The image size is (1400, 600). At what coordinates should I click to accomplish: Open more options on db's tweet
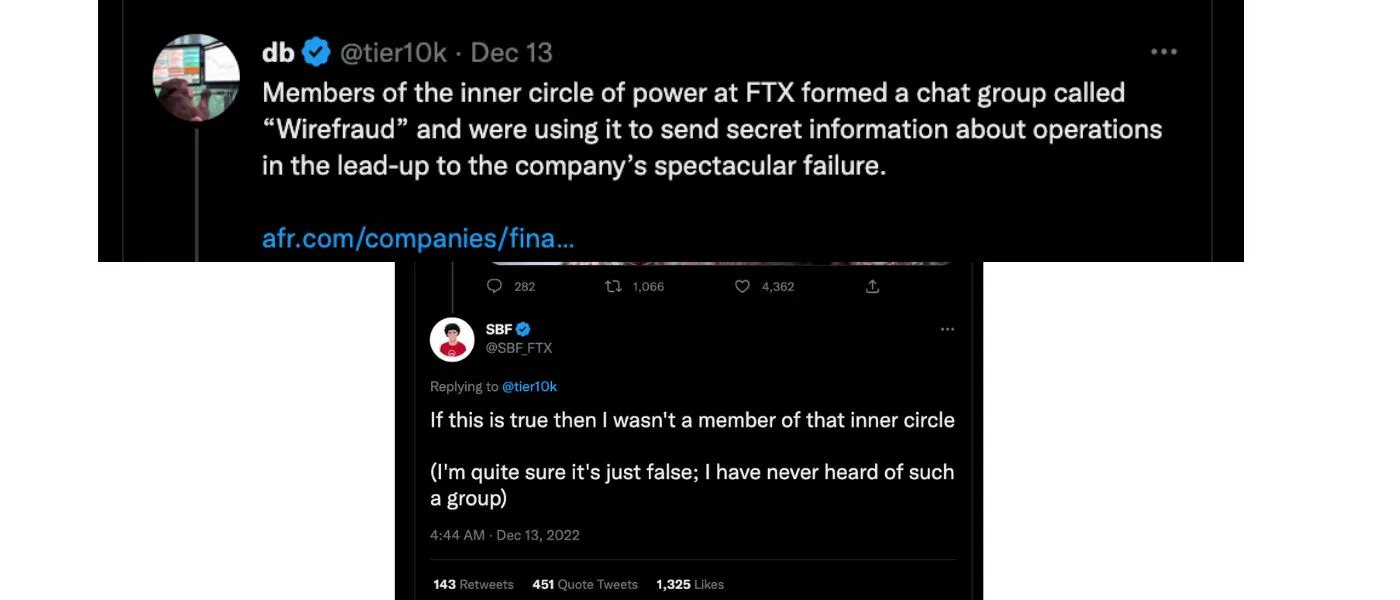pyautogui.click(x=1163, y=52)
